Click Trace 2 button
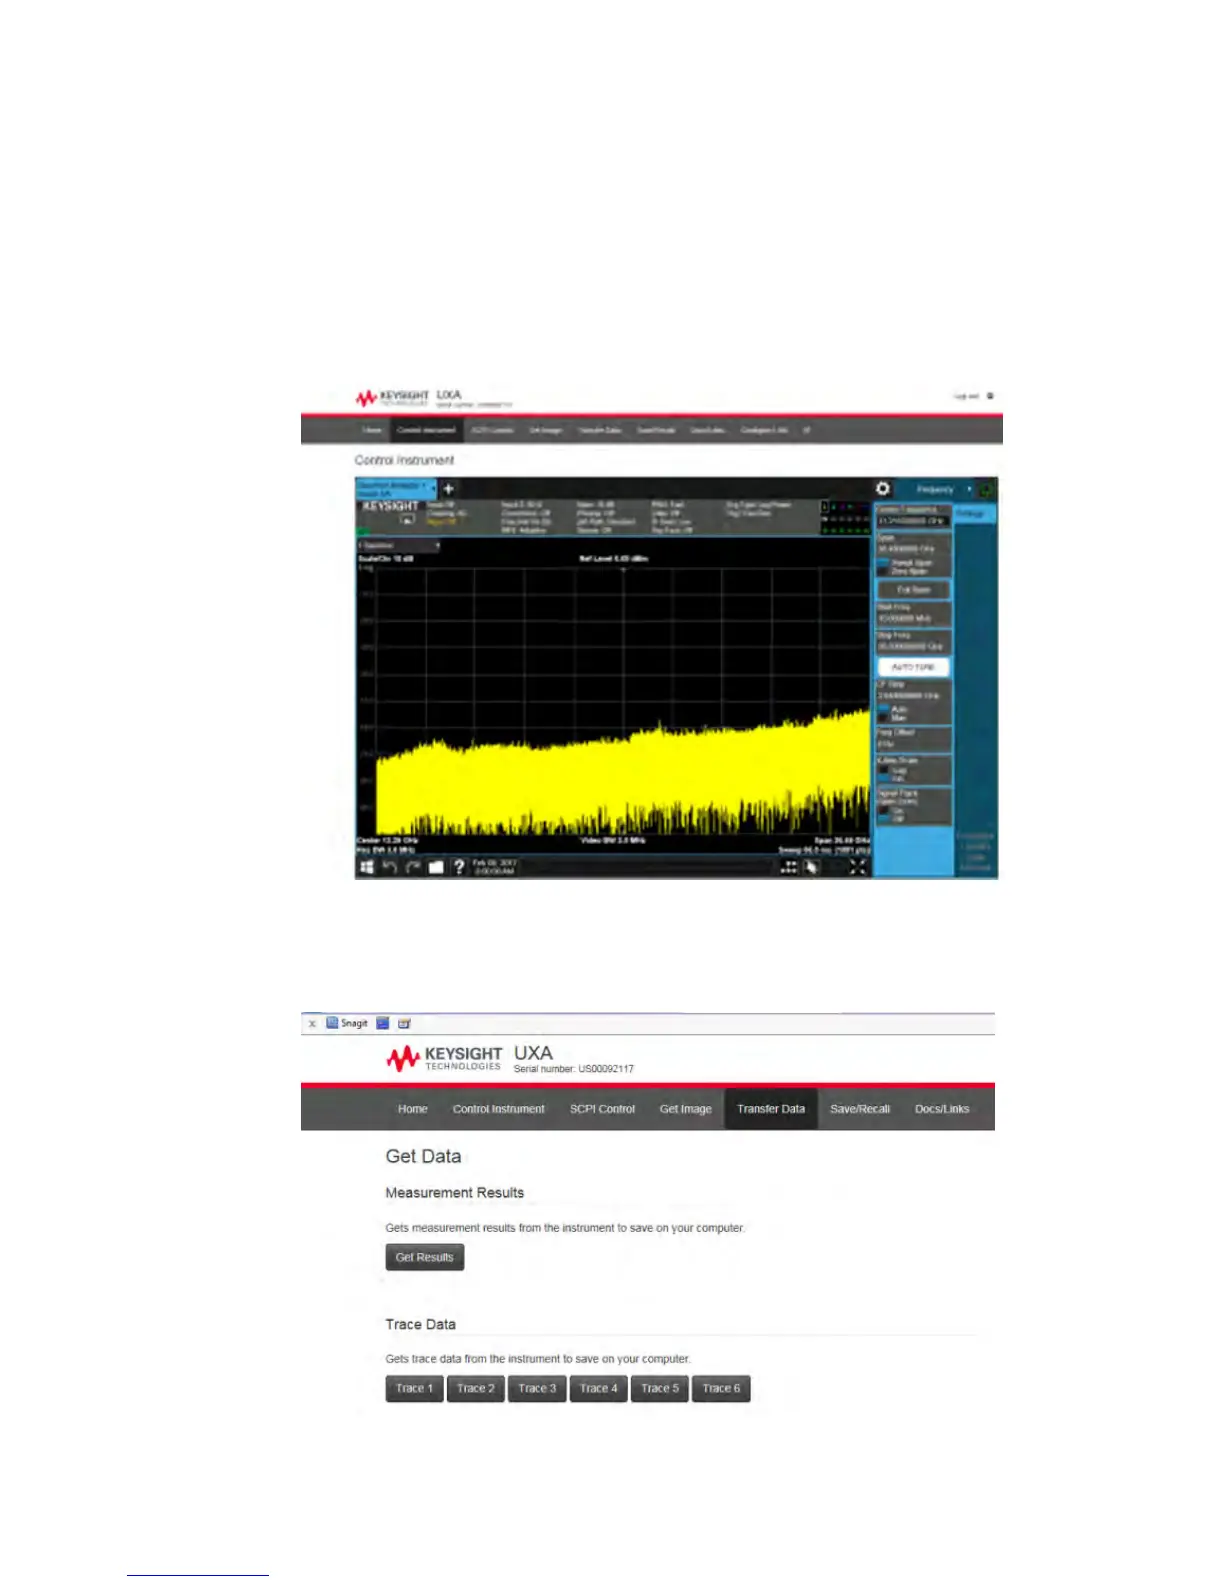 pos(476,1388)
